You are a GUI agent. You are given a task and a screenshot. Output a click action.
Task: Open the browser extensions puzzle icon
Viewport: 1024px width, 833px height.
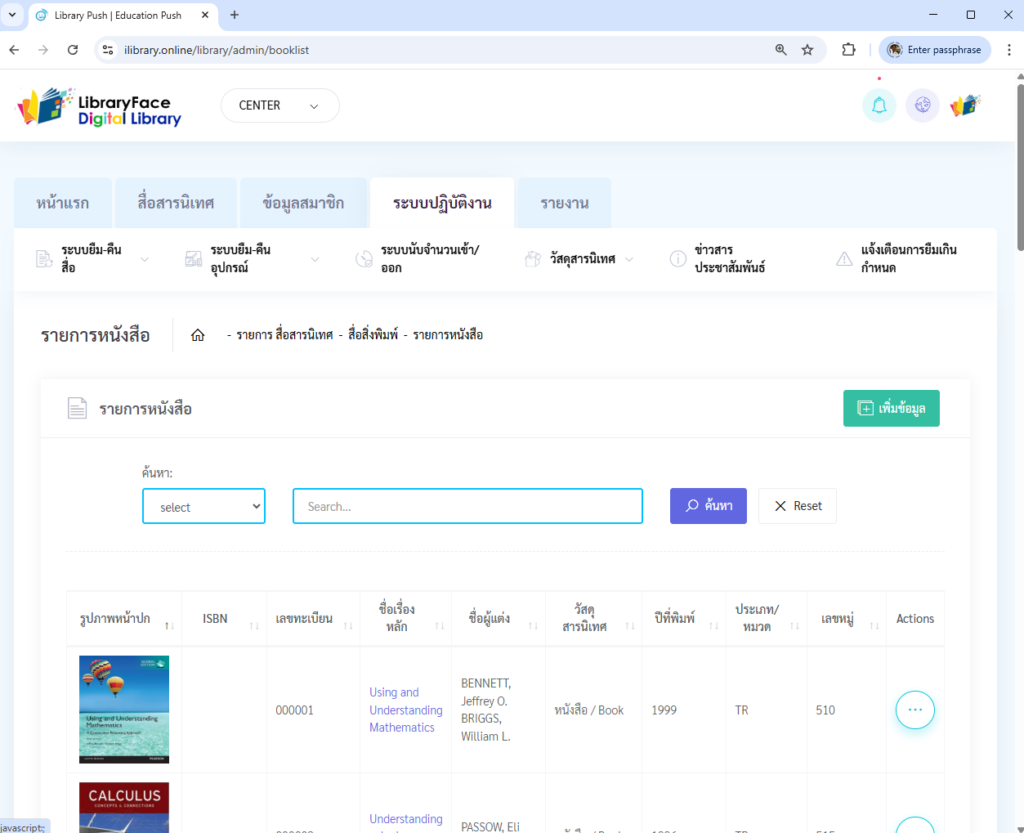click(849, 50)
